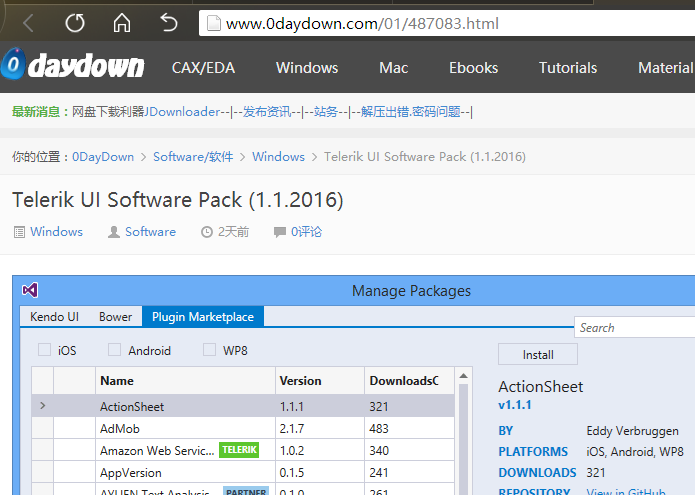Image resolution: width=695 pixels, height=495 pixels.
Task: Select the AppVersion package row
Action: pyautogui.click(x=243, y=472)
